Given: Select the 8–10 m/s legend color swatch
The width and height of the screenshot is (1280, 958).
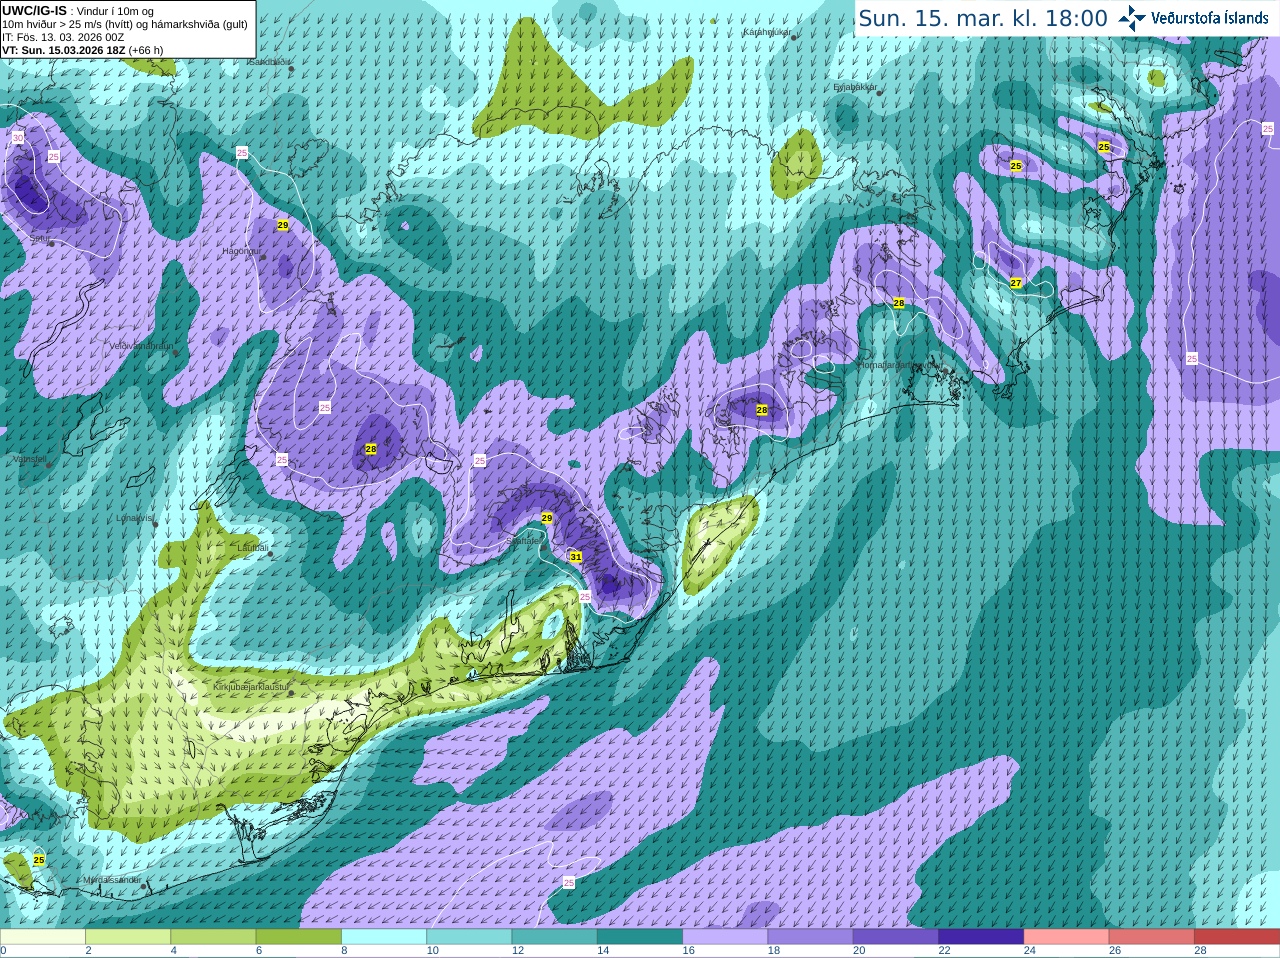Looking at the screenshot, I should [383, 937].
